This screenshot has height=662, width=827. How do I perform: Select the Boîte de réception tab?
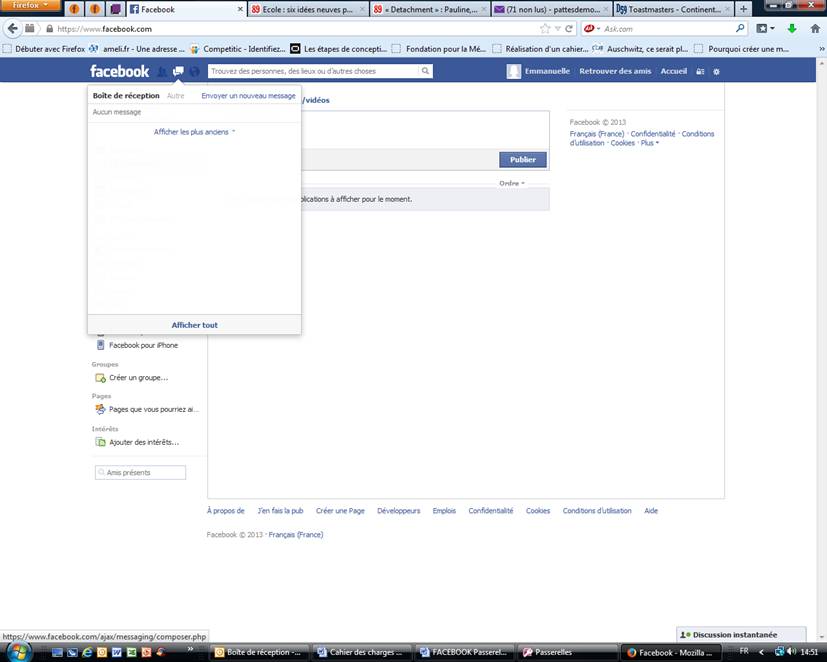tap(126, 95)
